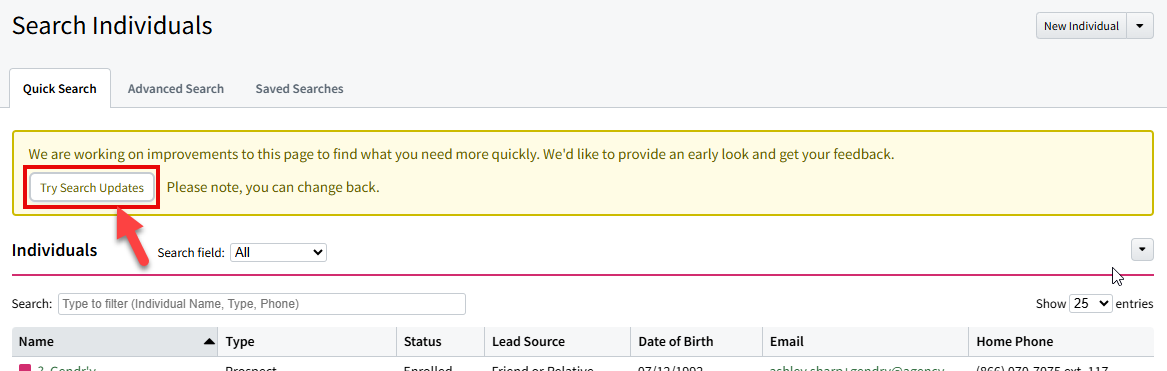The width and height of the screenshot is (1167, 371).
Task: Sort by the Email column header
Action: point(865,342)
